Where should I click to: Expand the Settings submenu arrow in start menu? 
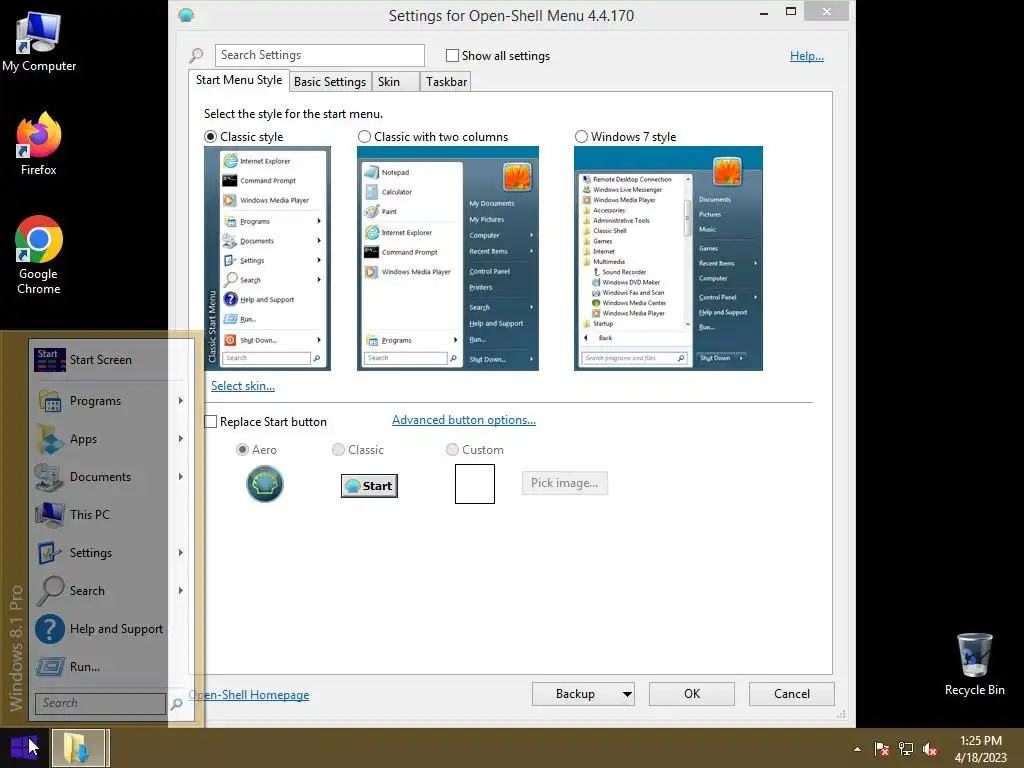coord(180,552)
